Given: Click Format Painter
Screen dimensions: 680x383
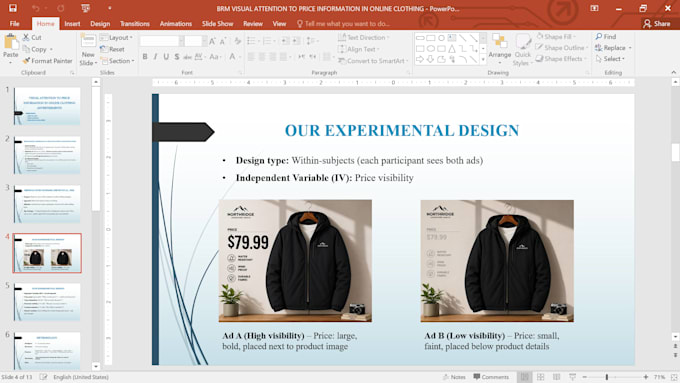Looking at the screenshot, I should pos(48,61).
